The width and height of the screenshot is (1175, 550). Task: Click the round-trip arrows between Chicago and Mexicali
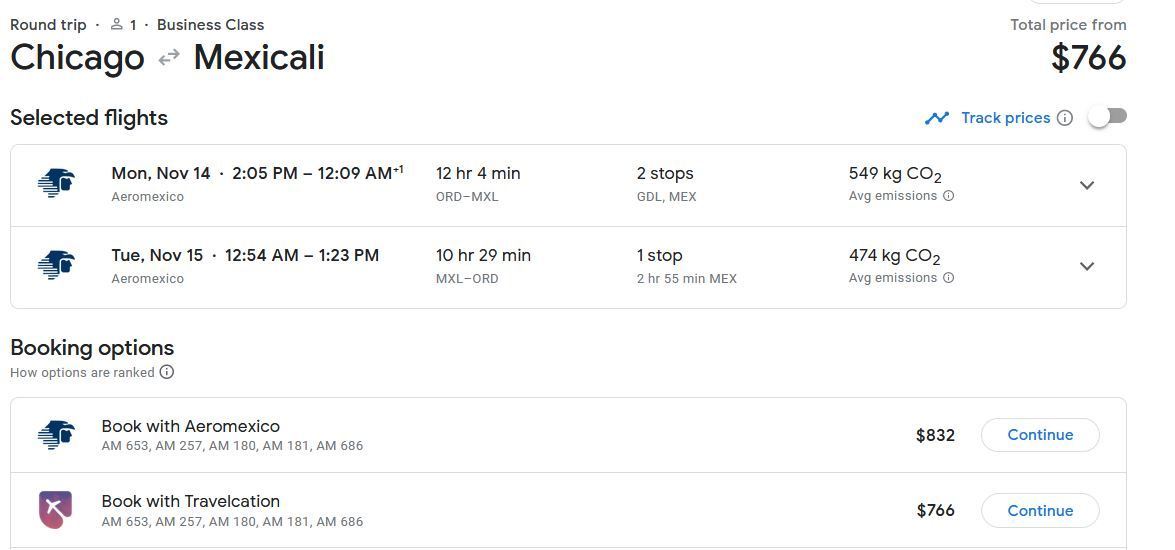click(169, 56)
